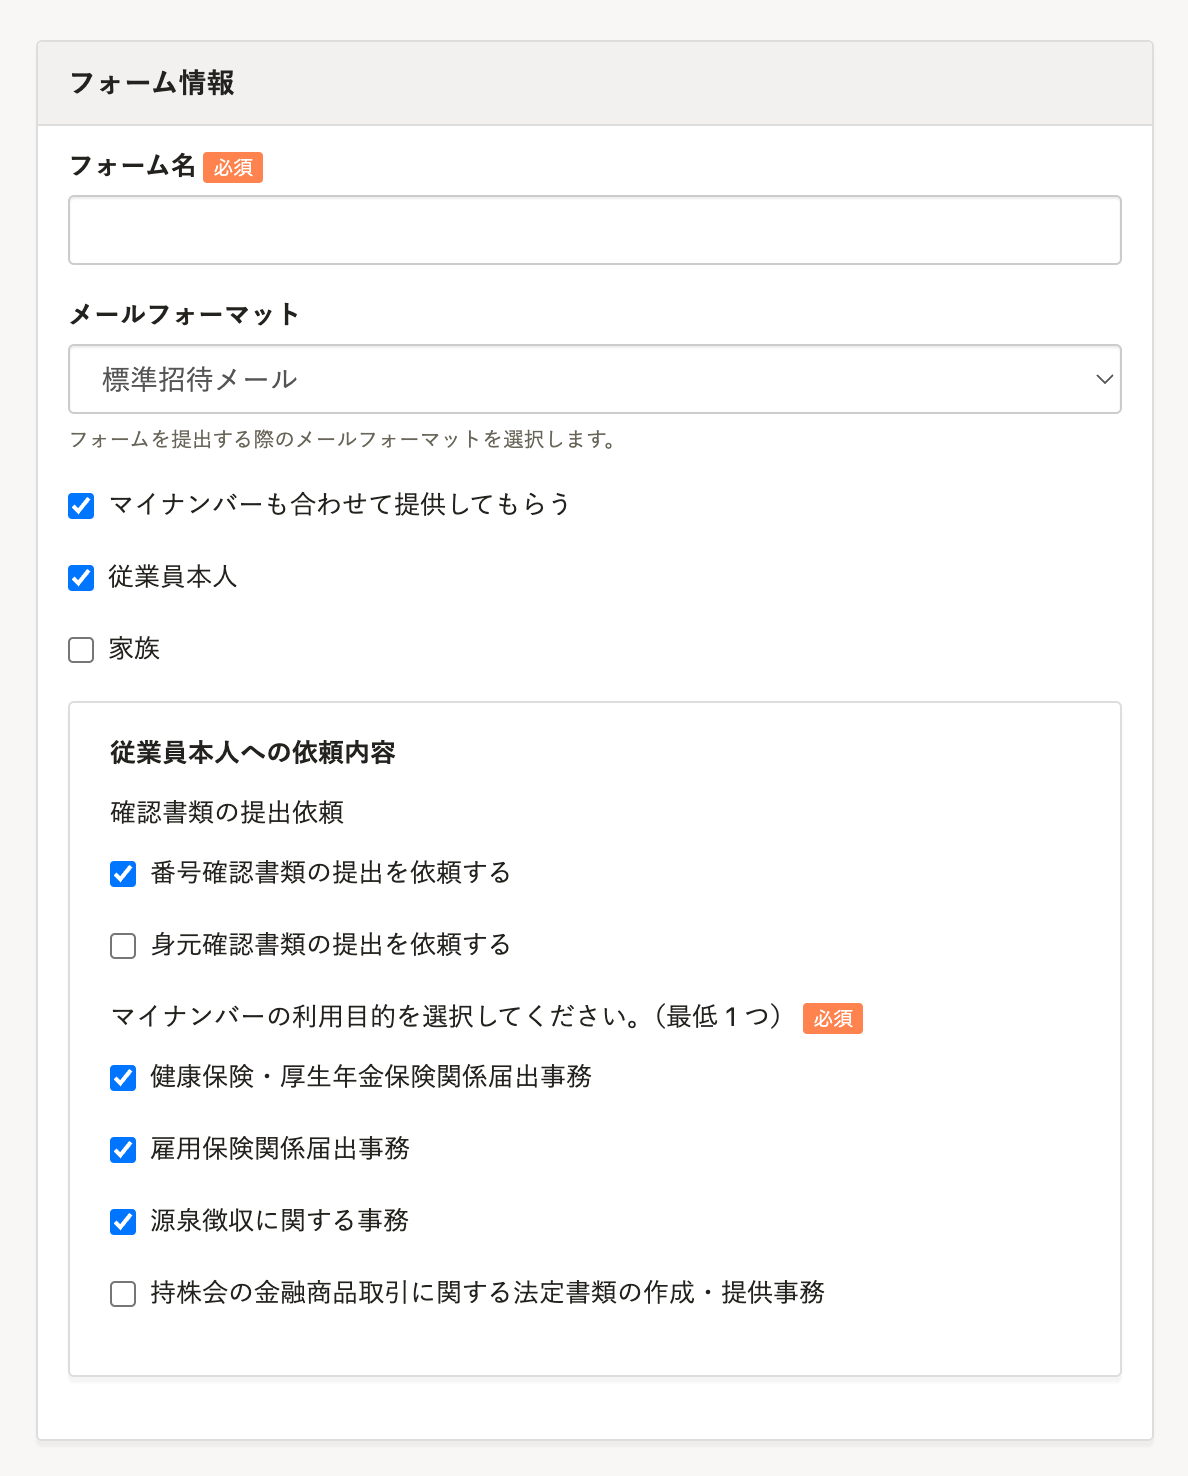Click the 標準招待メール selected value
1188x1476 pixels.
coord(200,379)
